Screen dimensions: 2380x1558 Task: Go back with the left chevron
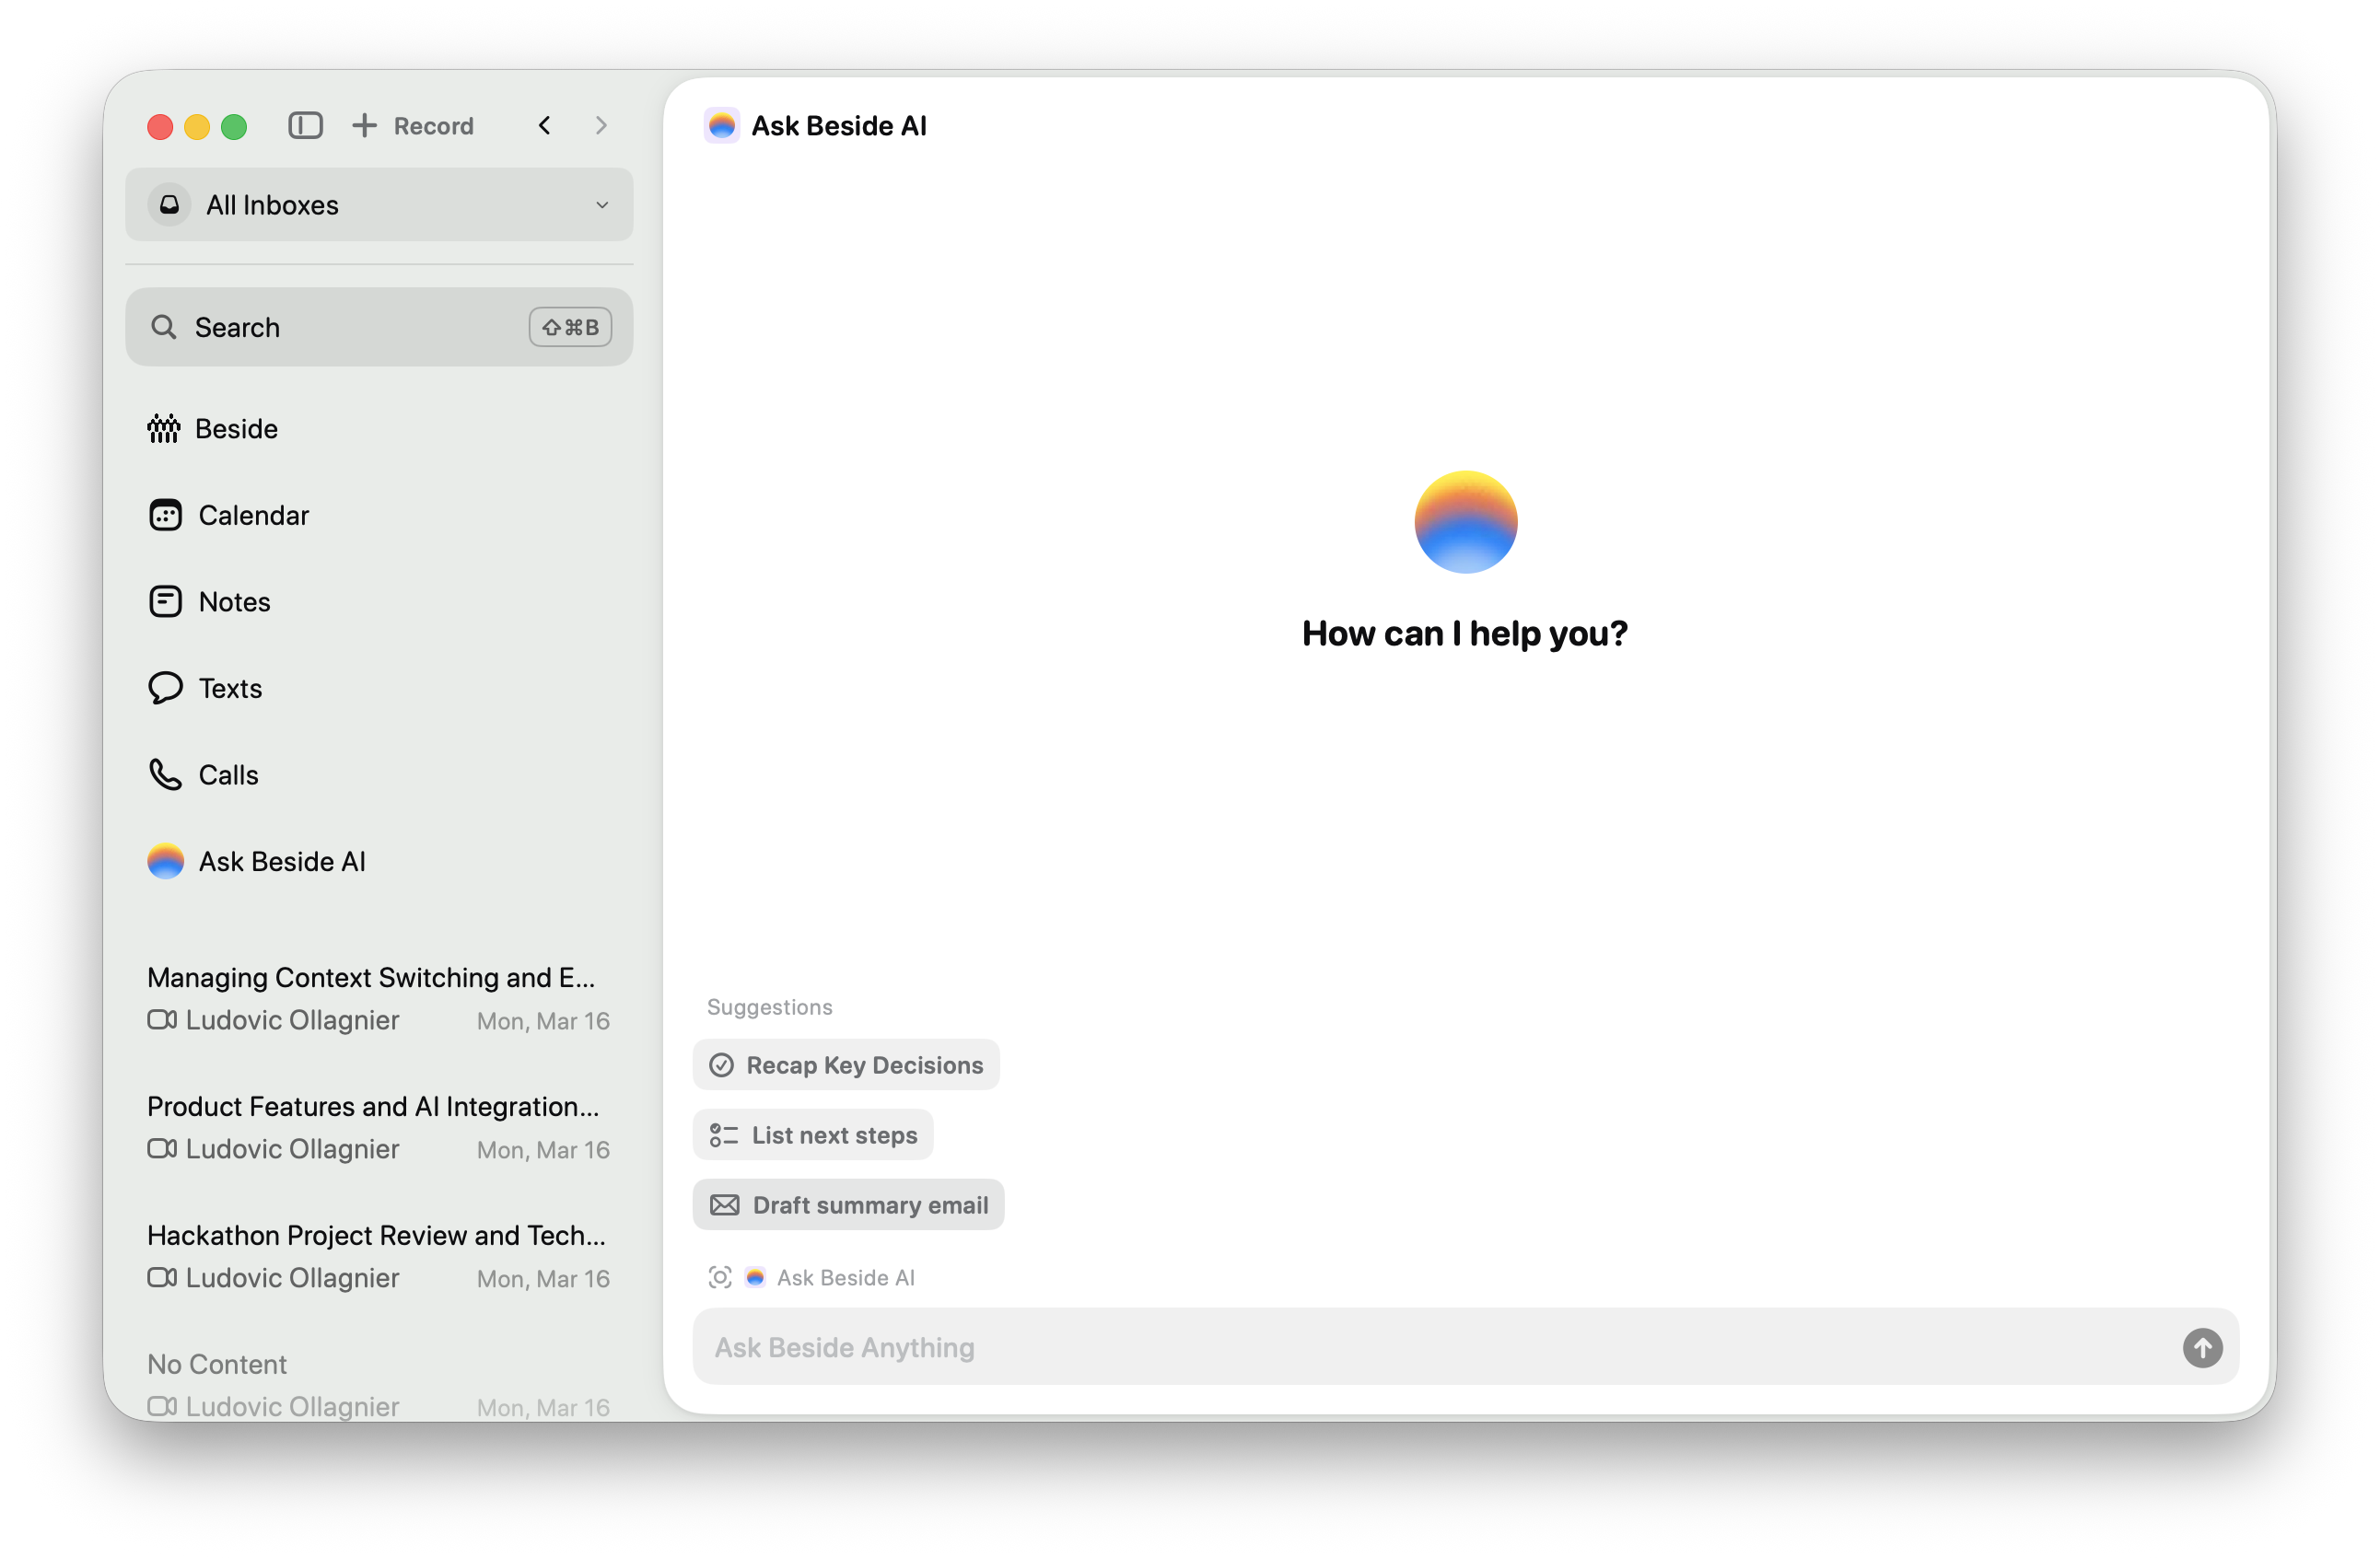[544, 125]
